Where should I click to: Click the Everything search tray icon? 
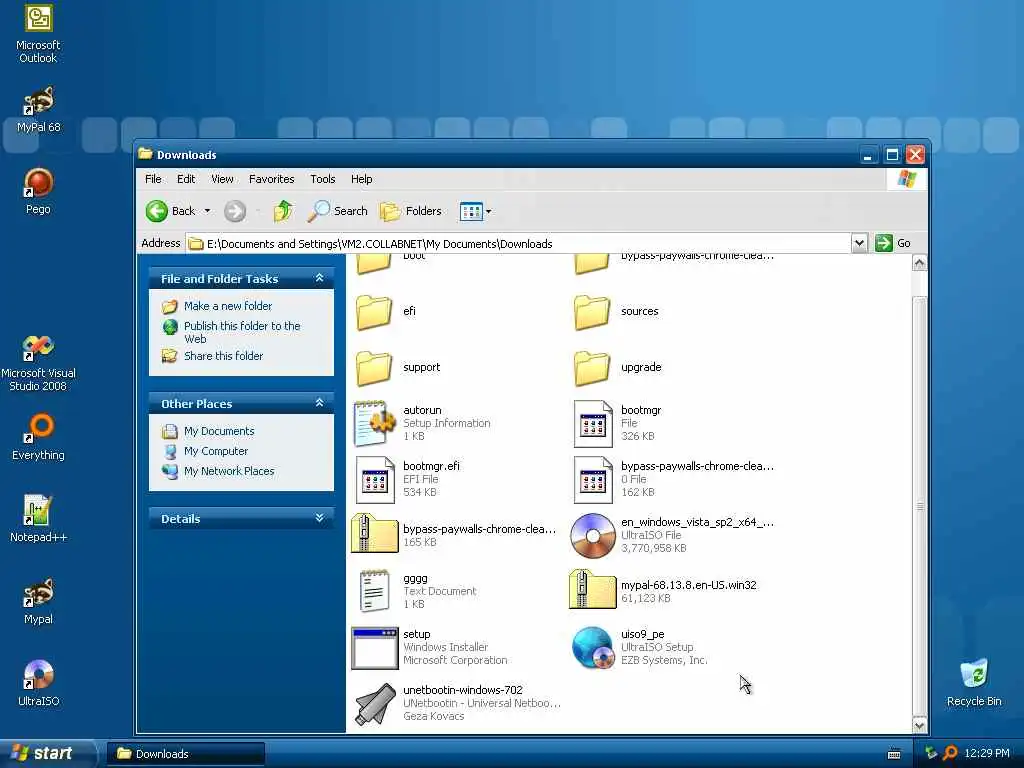[950, 754]
